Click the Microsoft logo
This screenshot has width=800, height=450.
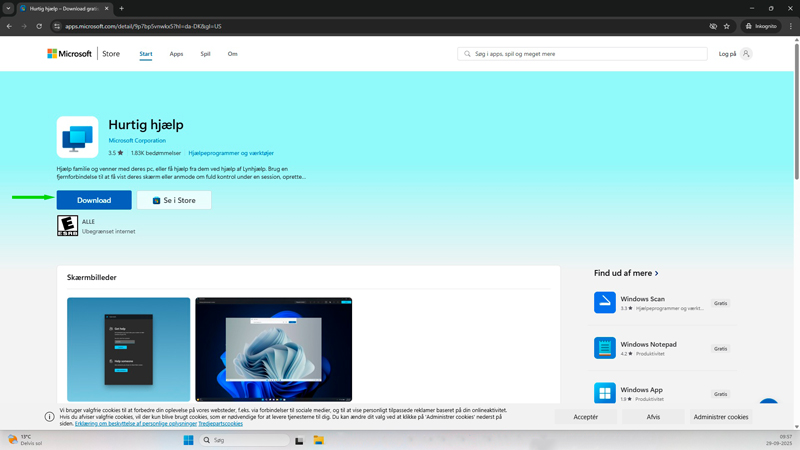69,54
